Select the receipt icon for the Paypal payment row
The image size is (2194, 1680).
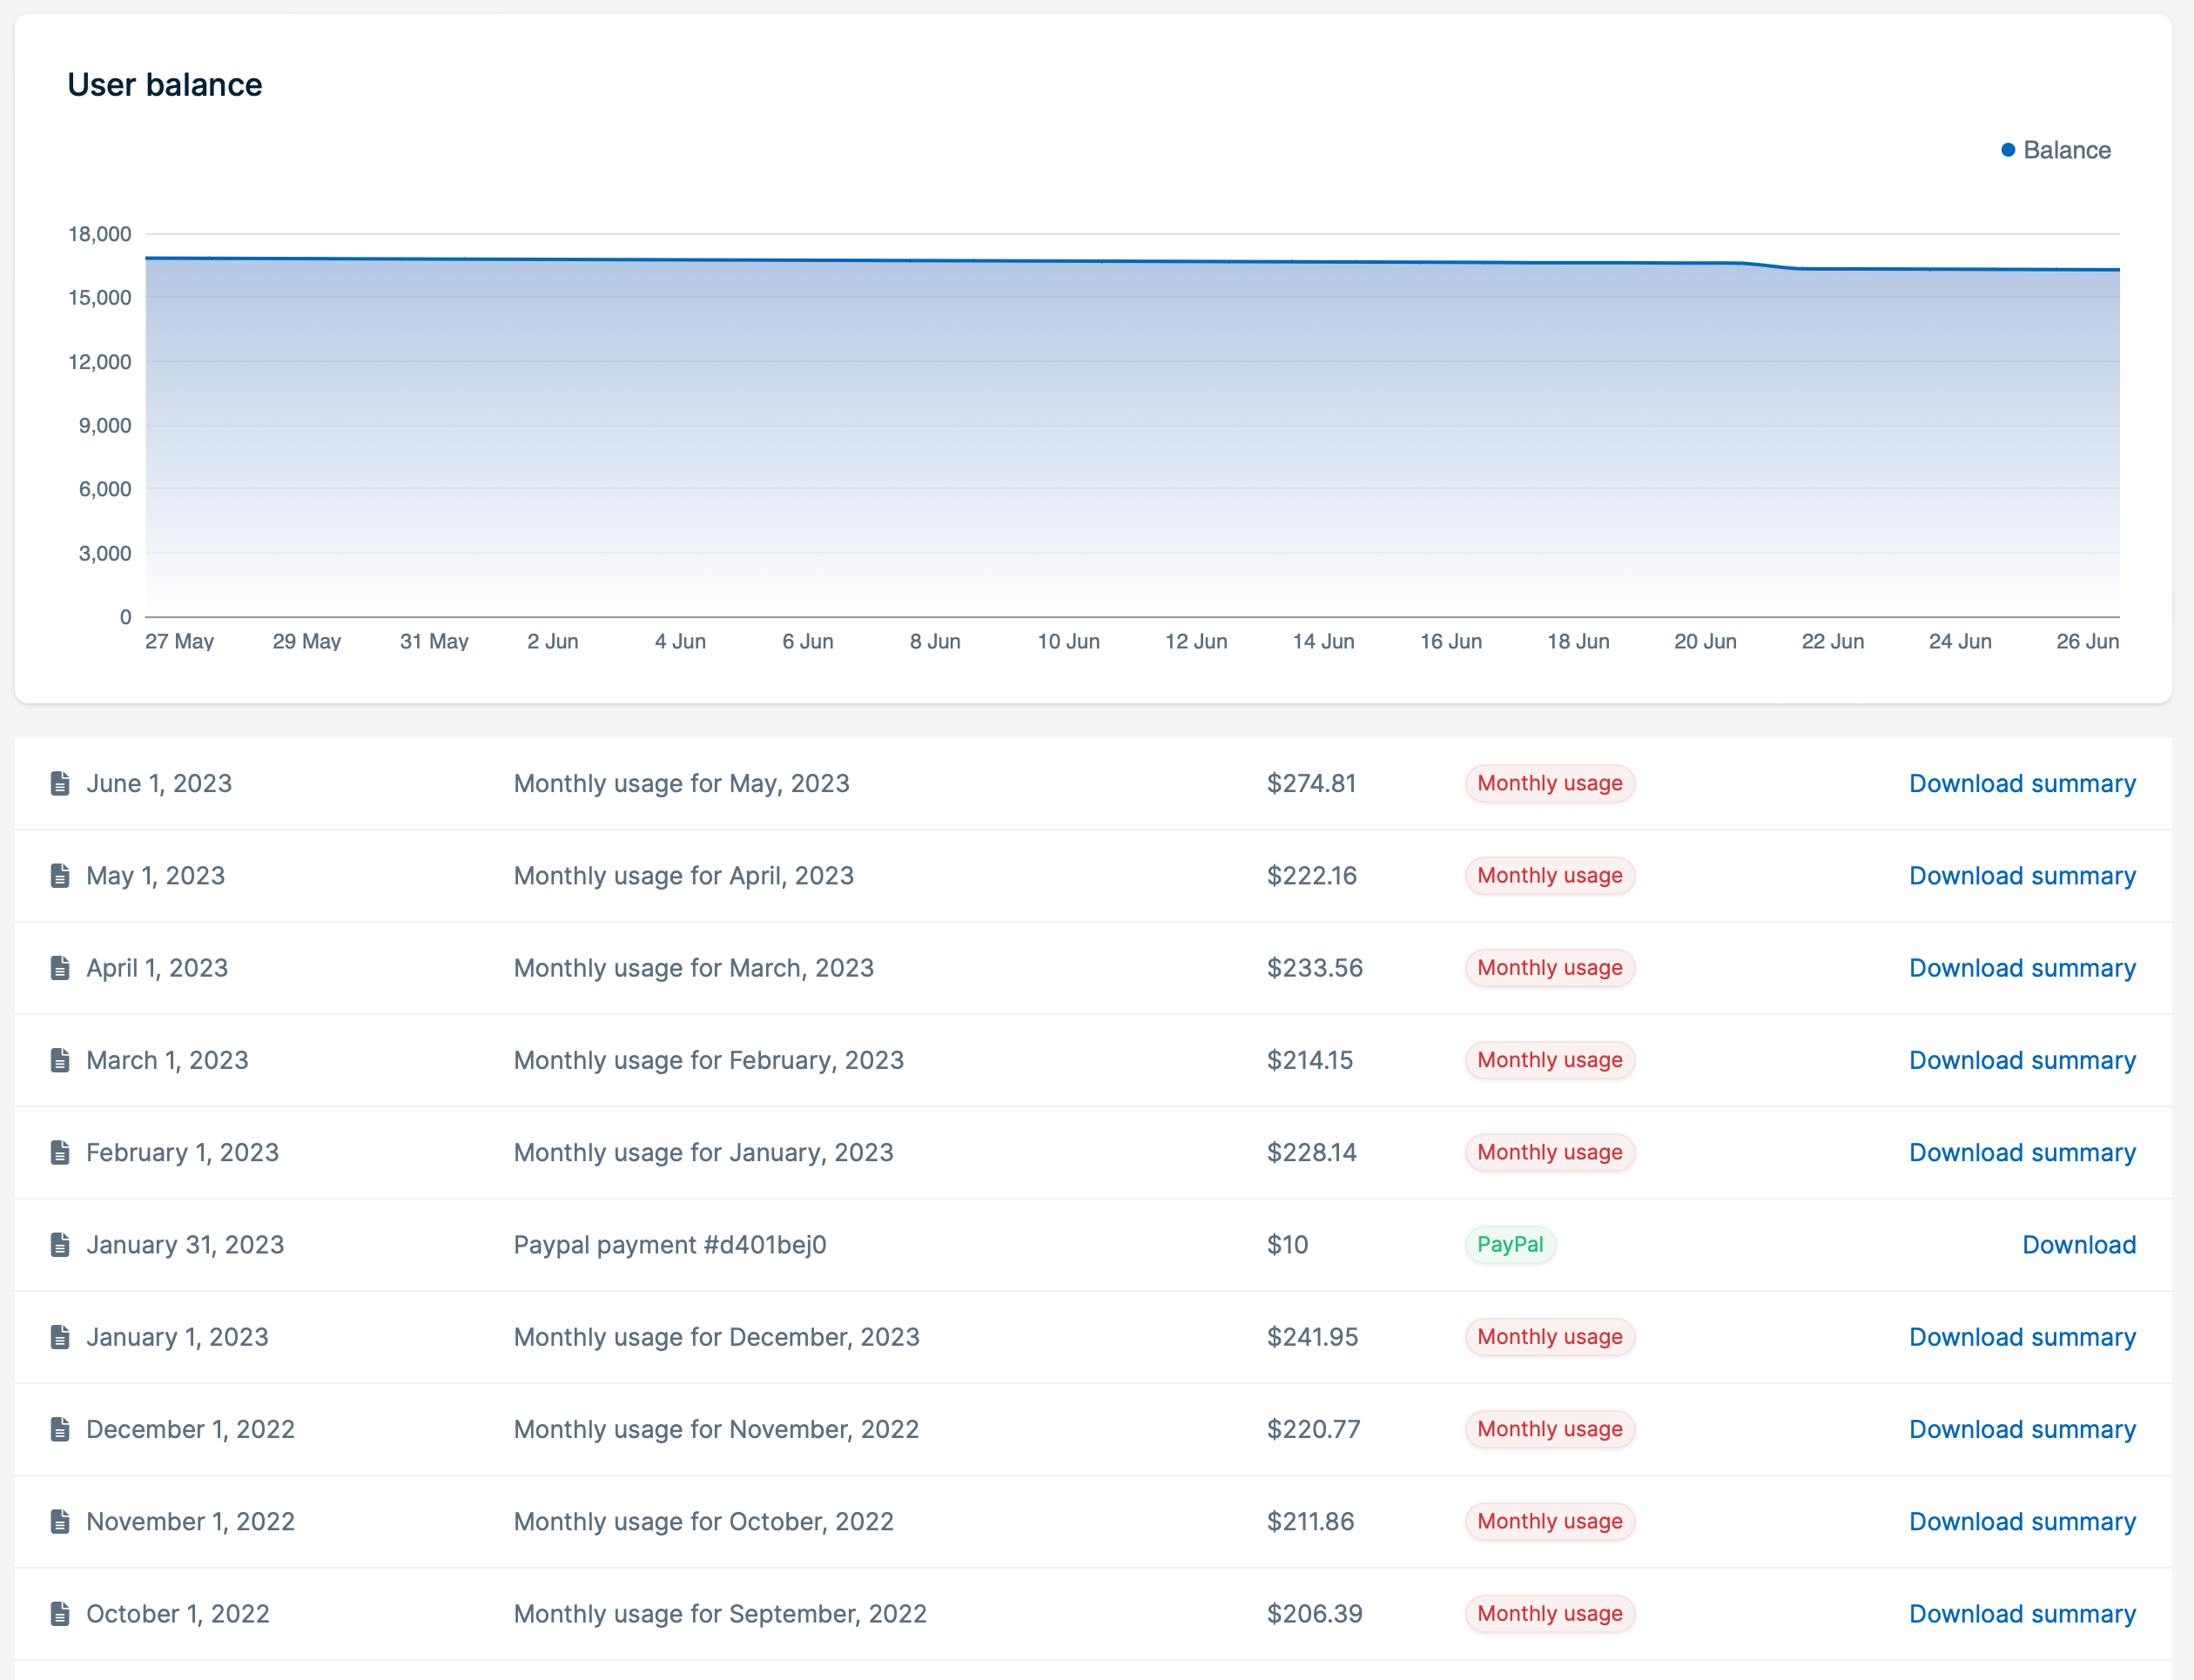click(59, 1245)
